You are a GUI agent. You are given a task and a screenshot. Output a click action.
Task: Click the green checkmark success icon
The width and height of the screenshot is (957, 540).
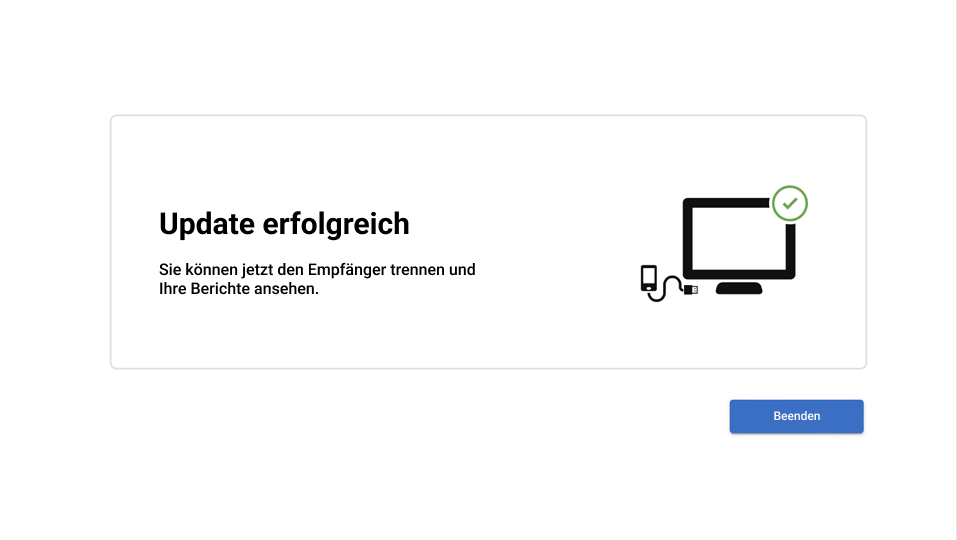[x=790, y=203]
